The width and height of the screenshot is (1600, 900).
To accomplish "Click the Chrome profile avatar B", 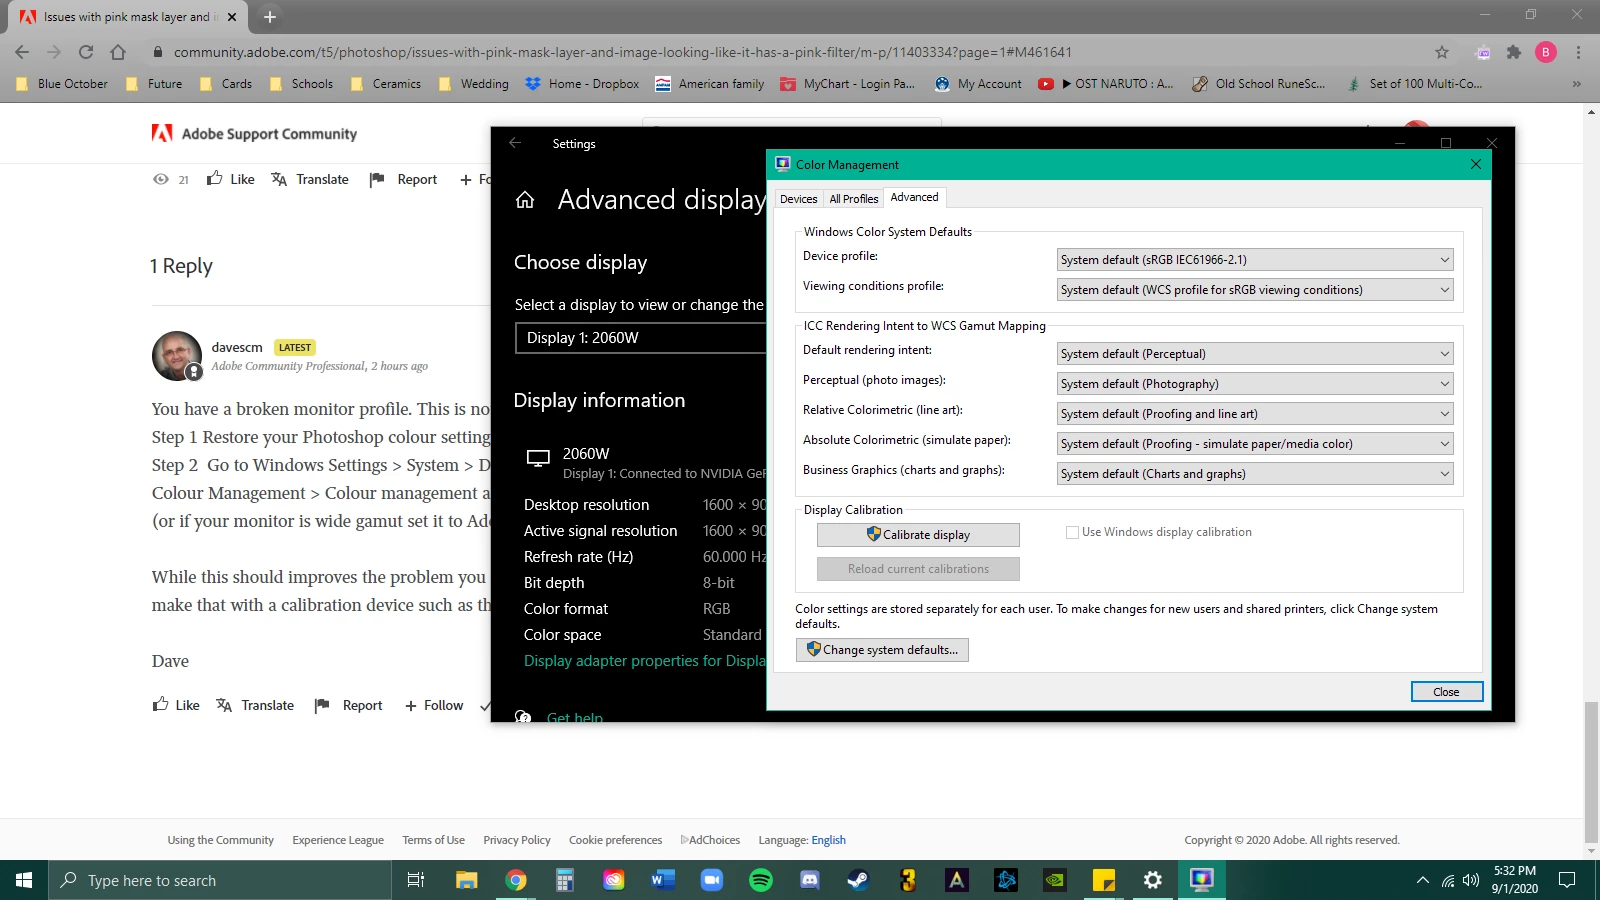I will (x=1546, y=52).
